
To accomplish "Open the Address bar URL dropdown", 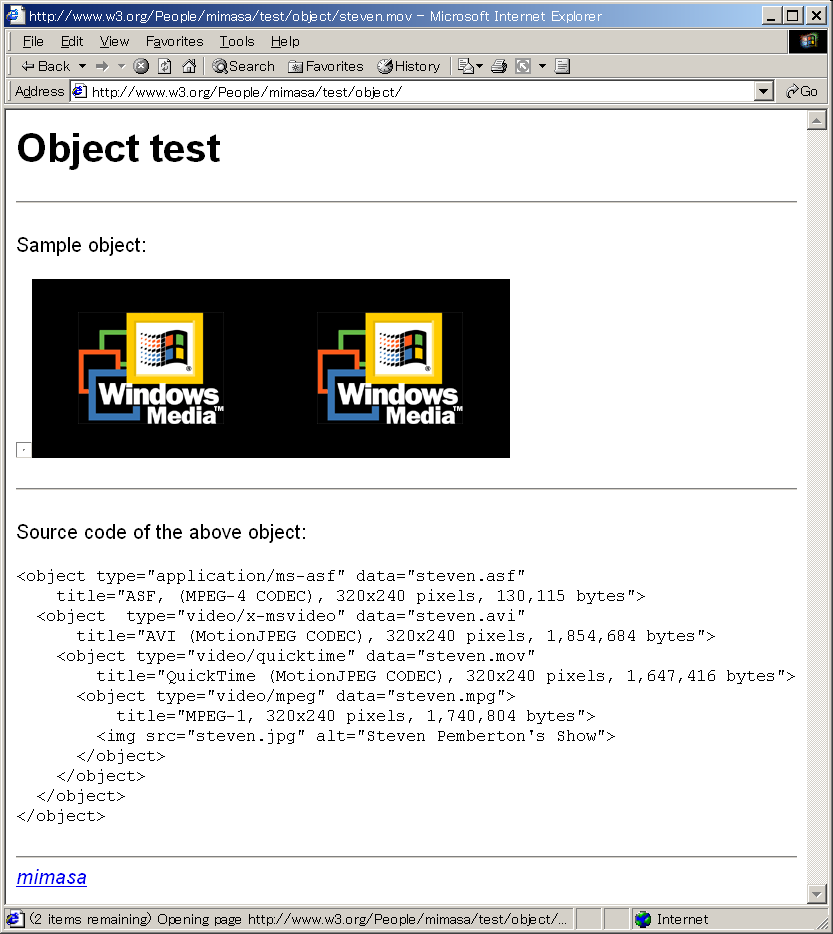I will [x=764, y=91].
